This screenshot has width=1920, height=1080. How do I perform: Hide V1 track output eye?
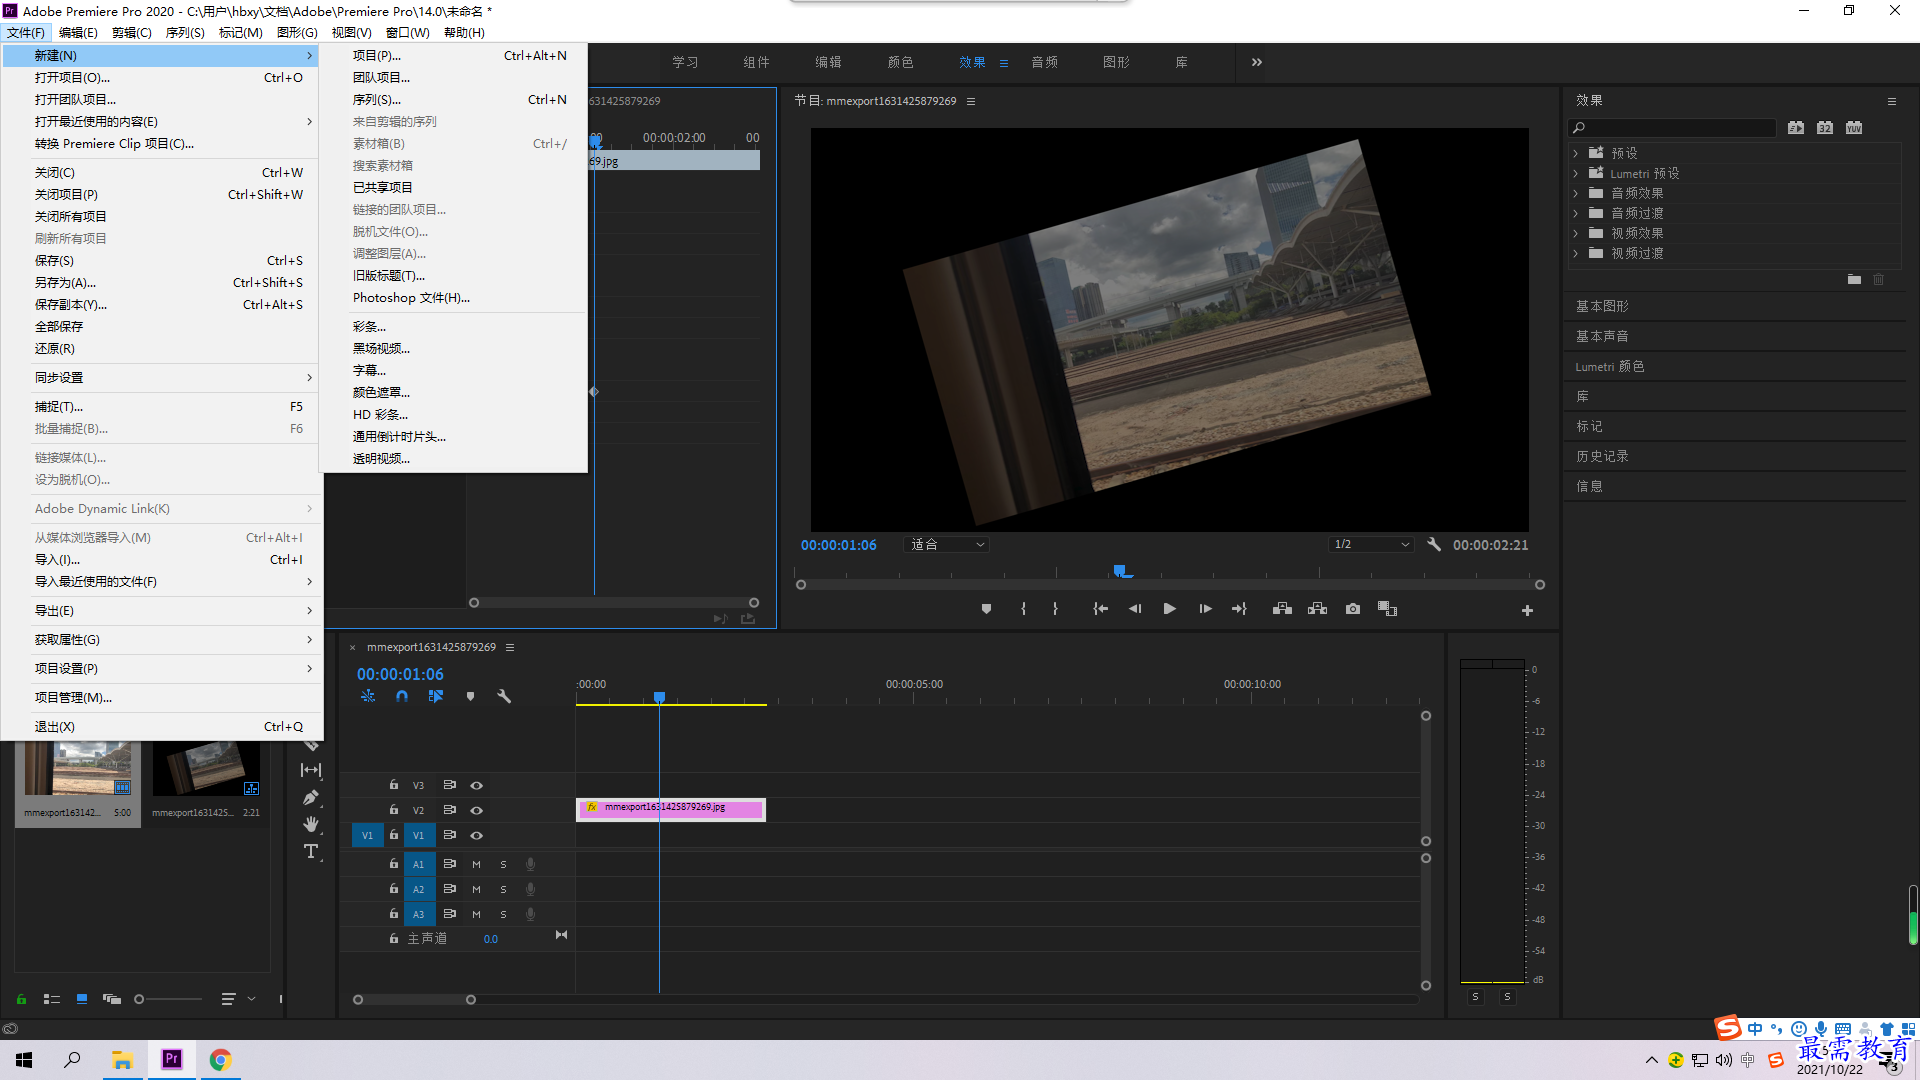477,835
